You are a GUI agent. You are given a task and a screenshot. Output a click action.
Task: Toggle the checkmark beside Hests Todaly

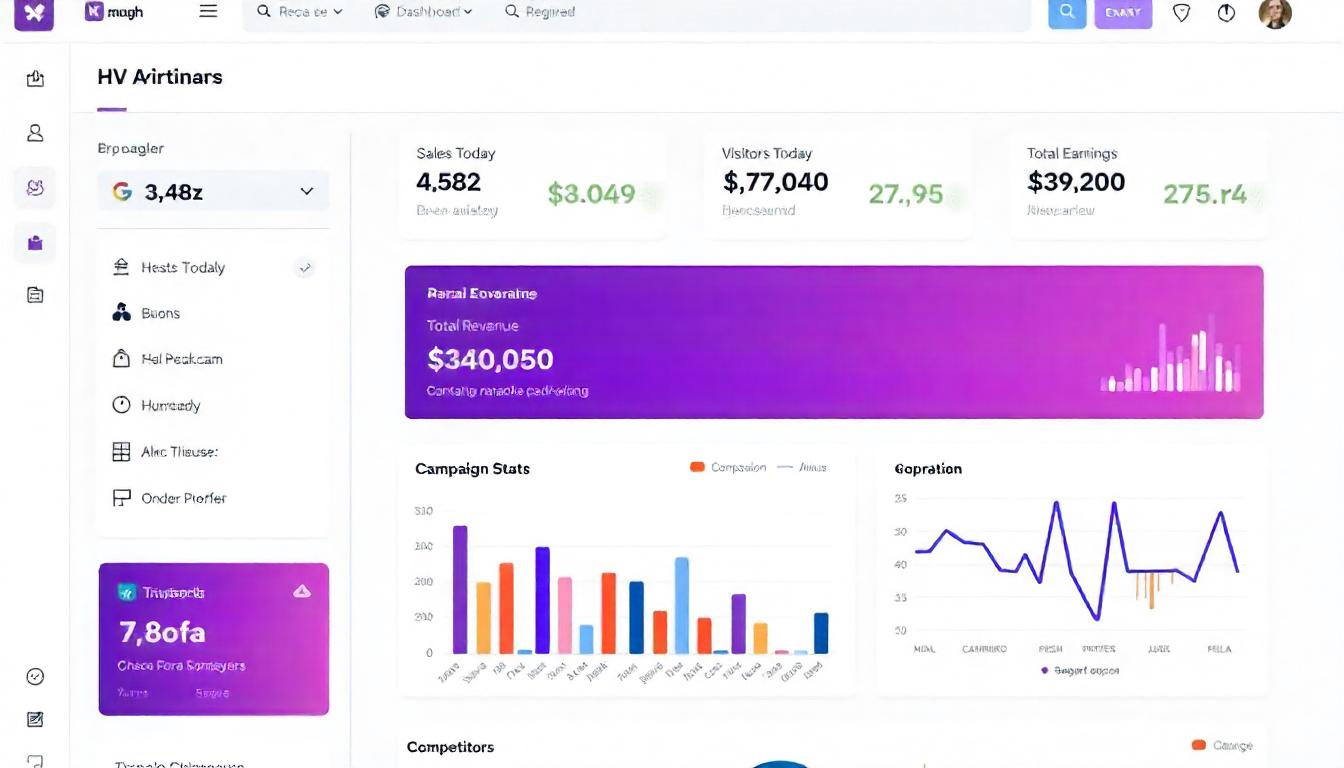(x=305, y=268)
